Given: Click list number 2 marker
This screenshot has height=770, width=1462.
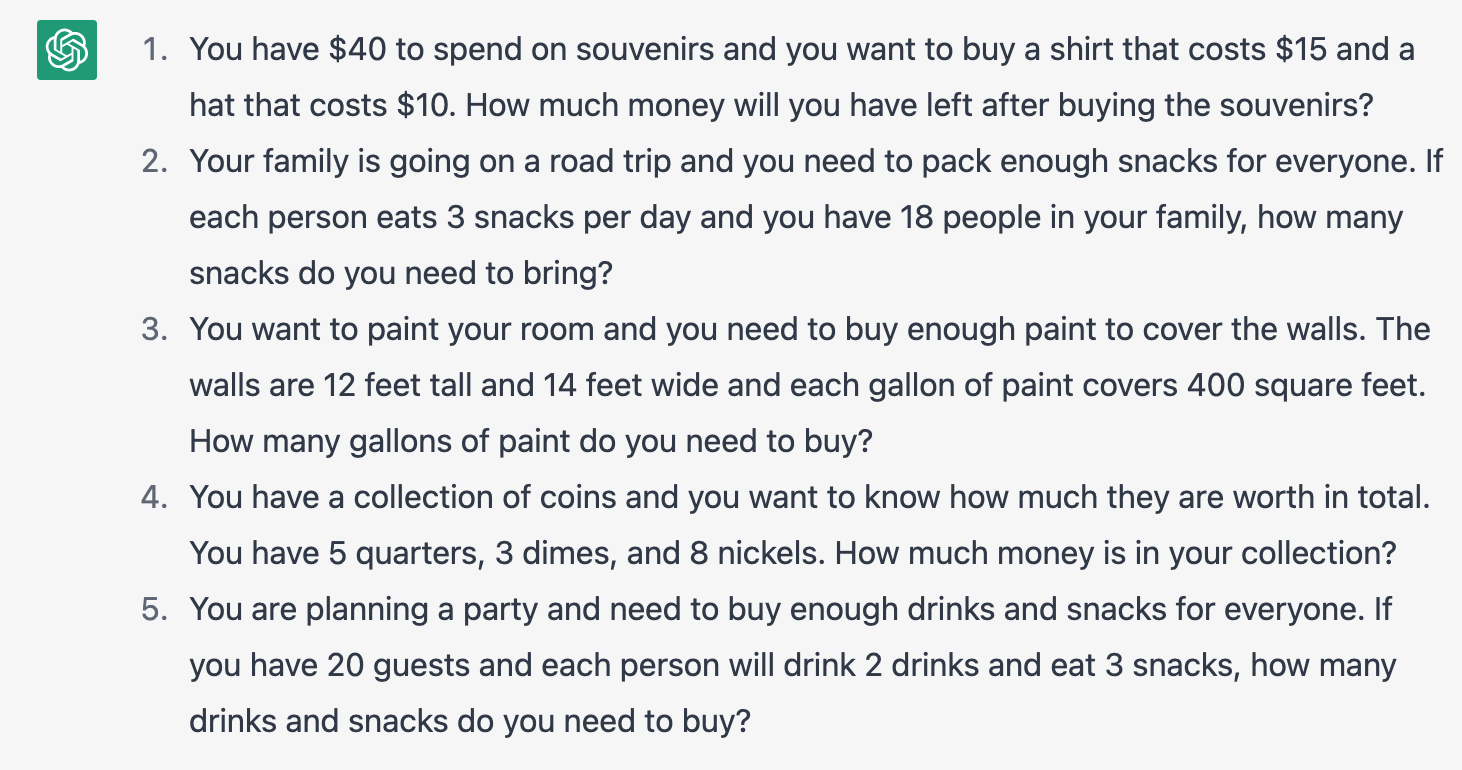Looking at the screenshot, I should pos(154,161).
